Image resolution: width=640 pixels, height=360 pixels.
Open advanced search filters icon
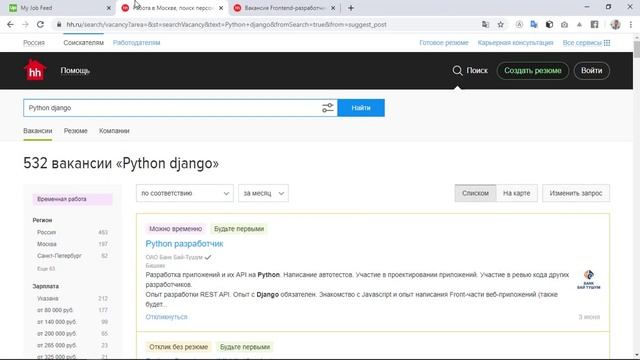point(327,108)
